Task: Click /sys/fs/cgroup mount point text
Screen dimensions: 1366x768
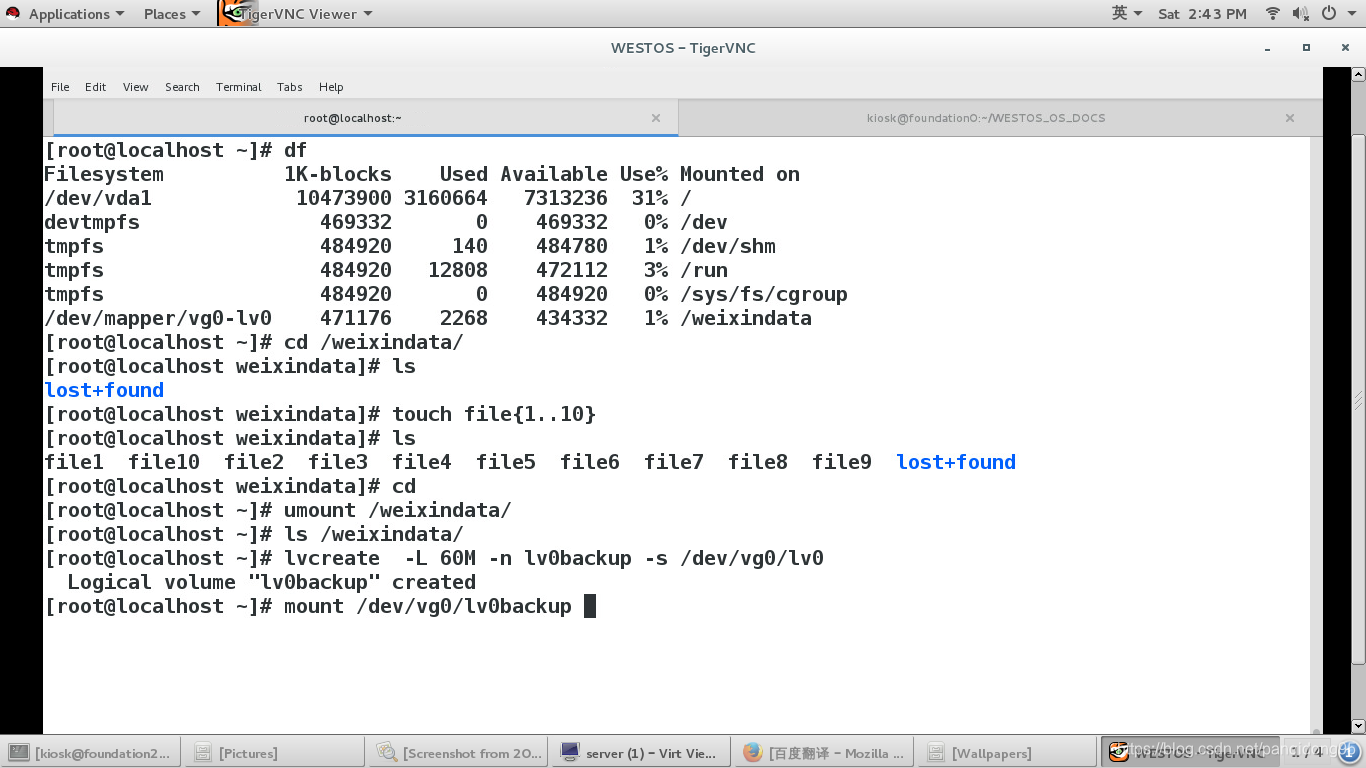Action: (764, 294)
